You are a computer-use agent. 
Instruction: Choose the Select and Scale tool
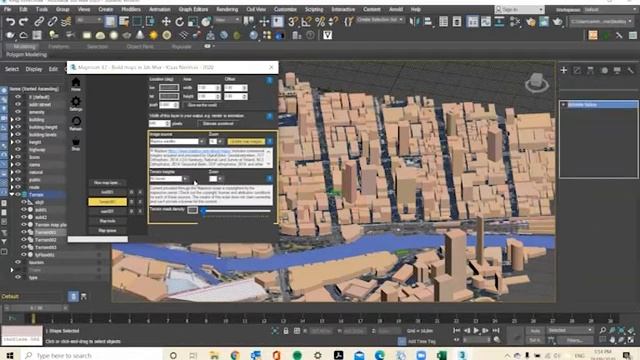point(193,21)
